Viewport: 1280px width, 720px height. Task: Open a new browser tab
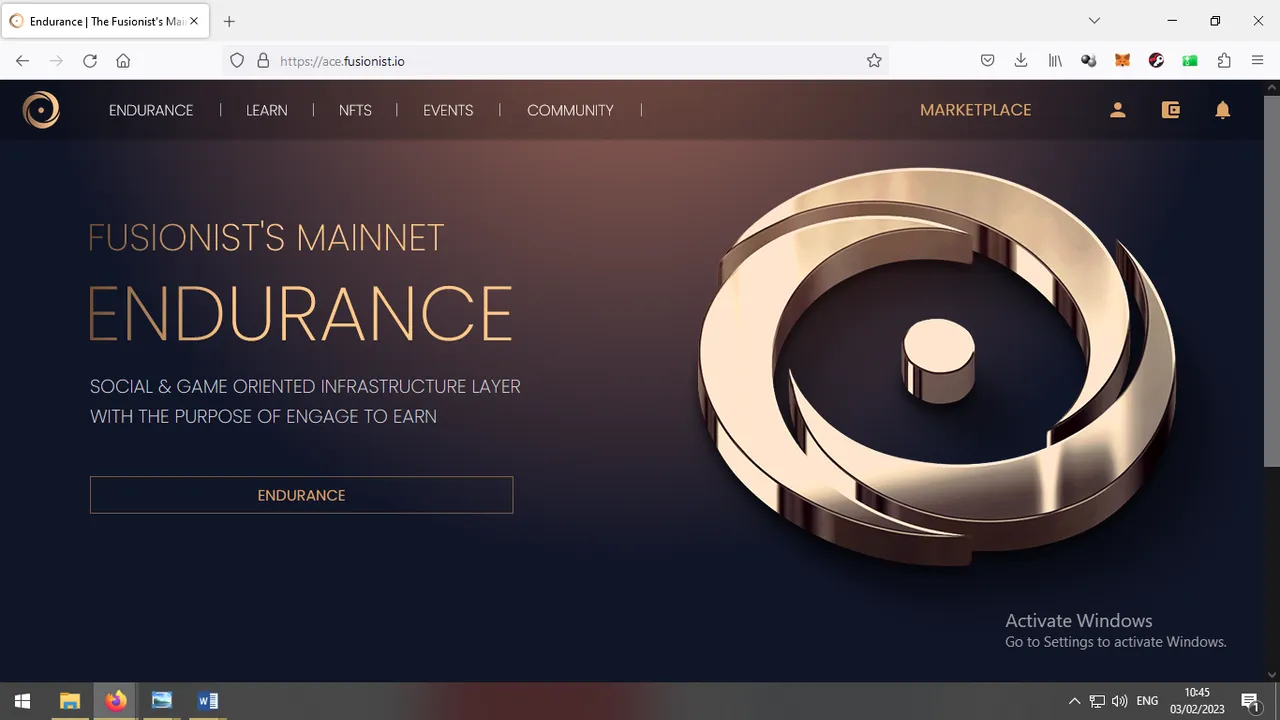(x=229, y=21)
